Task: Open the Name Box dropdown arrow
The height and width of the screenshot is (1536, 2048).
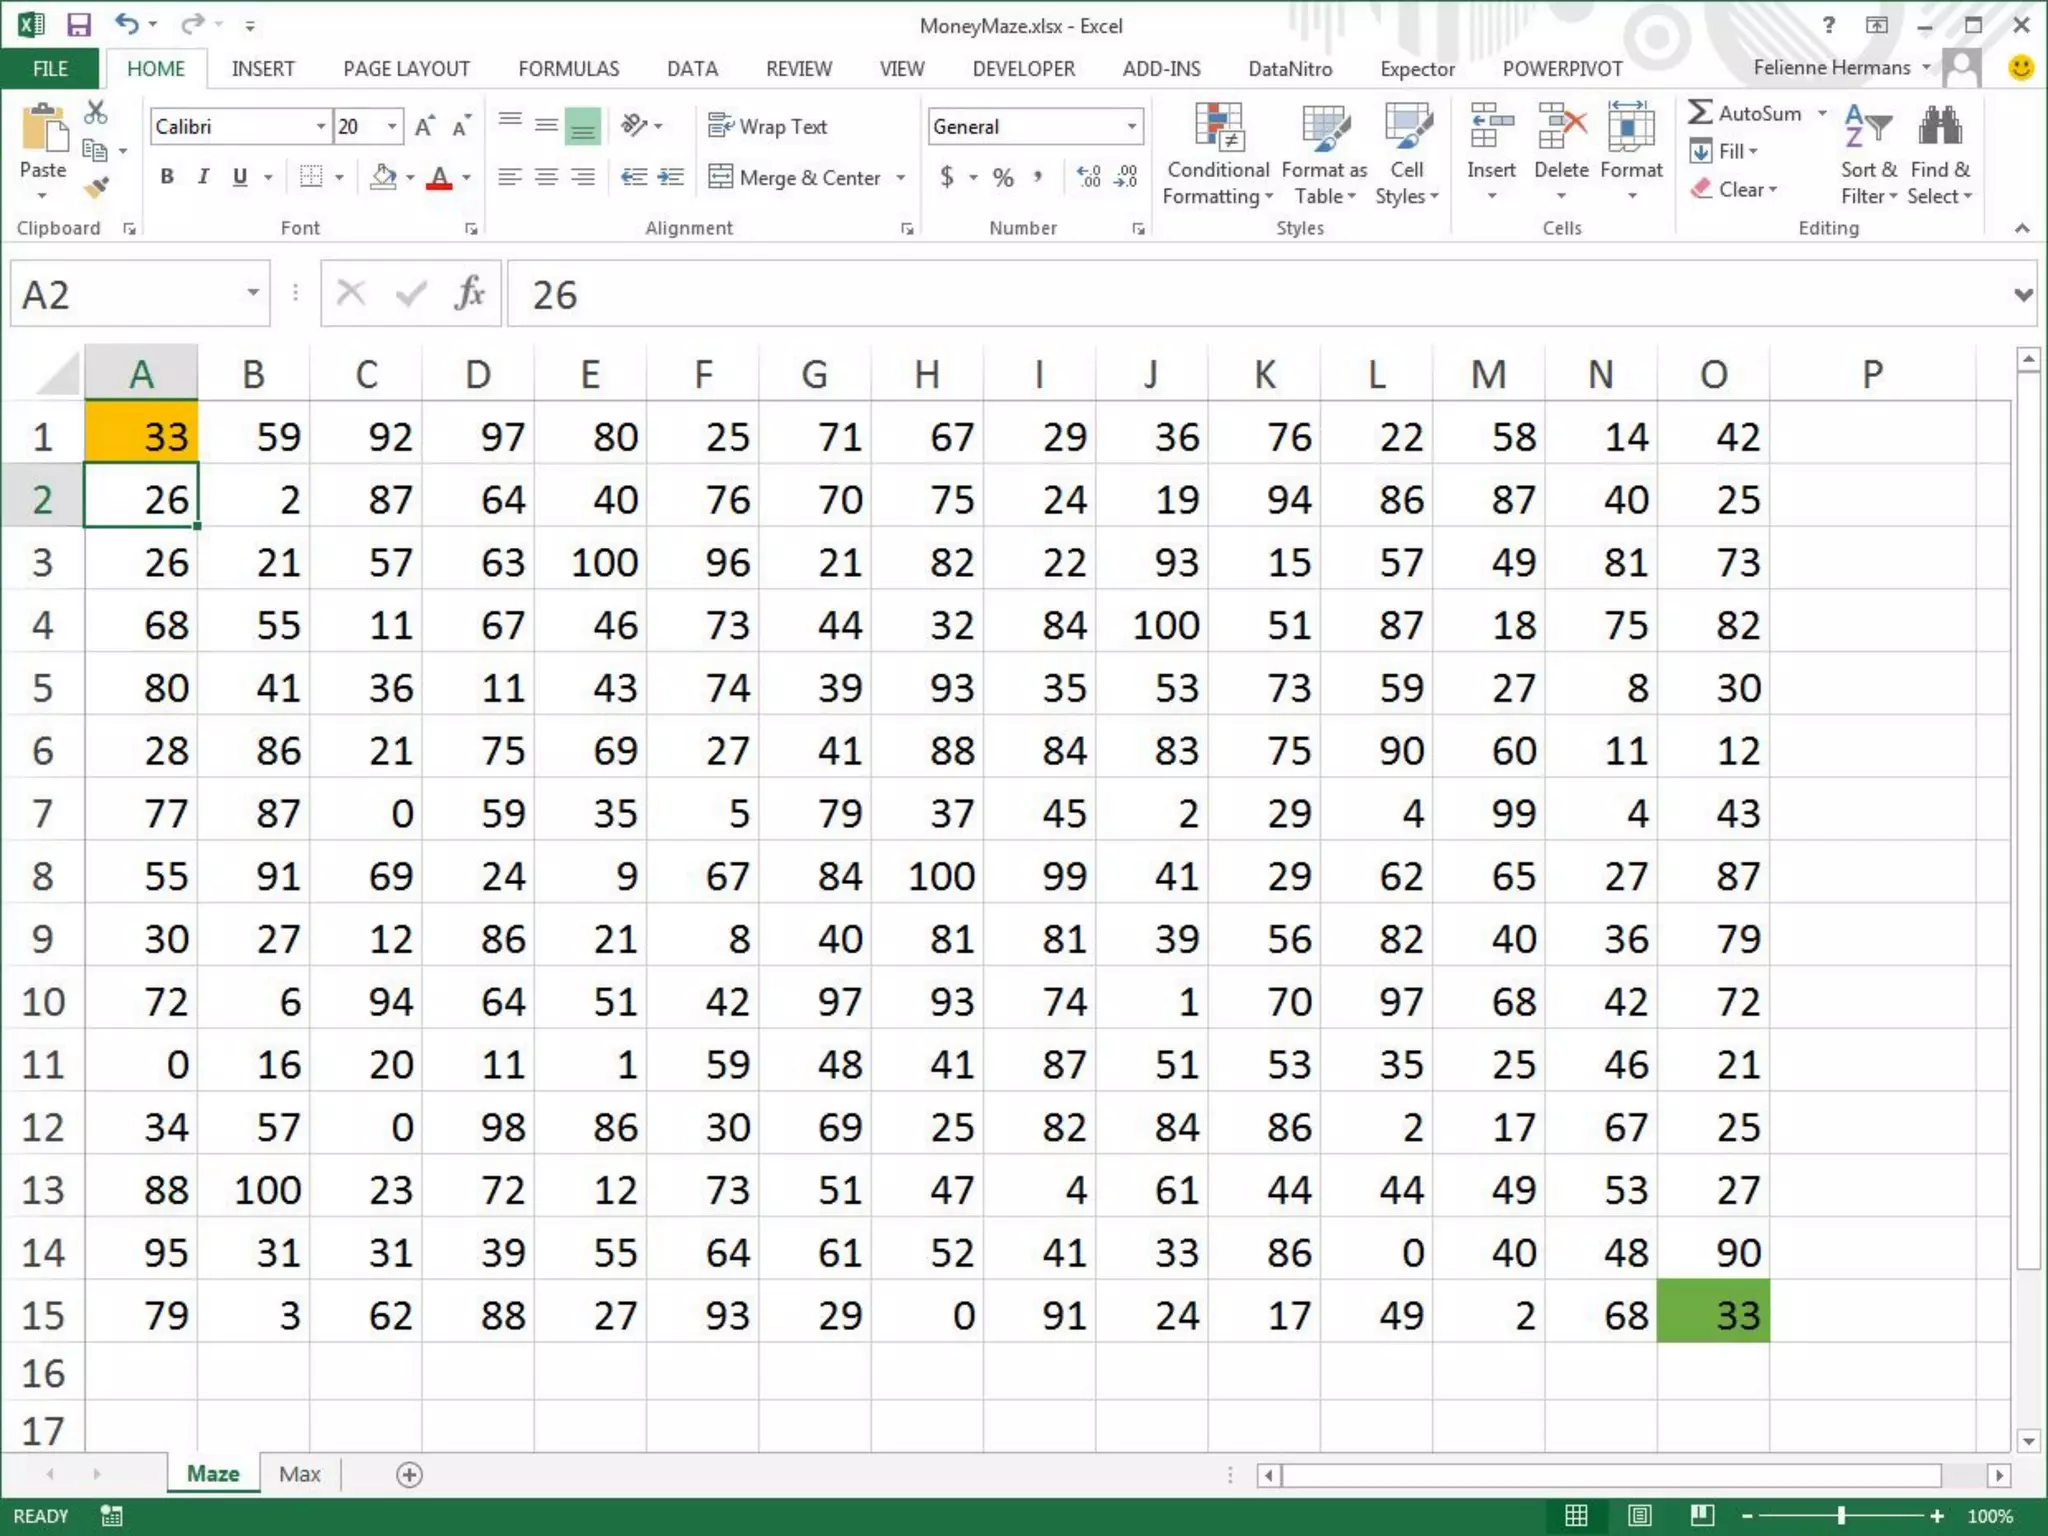Action: [253, 293]
